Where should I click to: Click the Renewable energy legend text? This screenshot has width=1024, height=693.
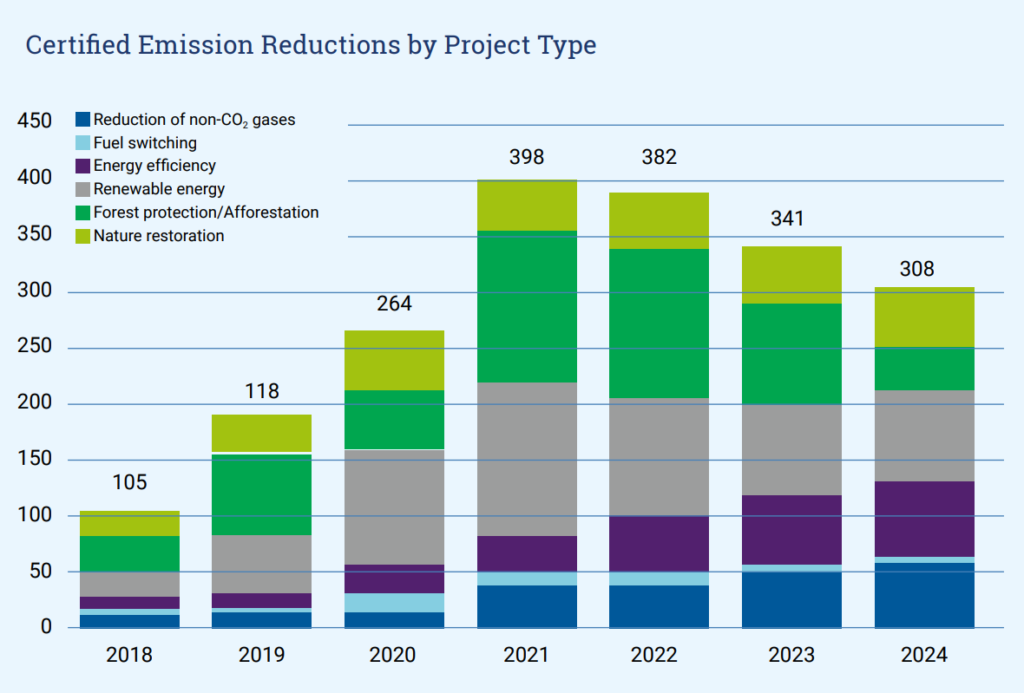[x=159, y=189]
